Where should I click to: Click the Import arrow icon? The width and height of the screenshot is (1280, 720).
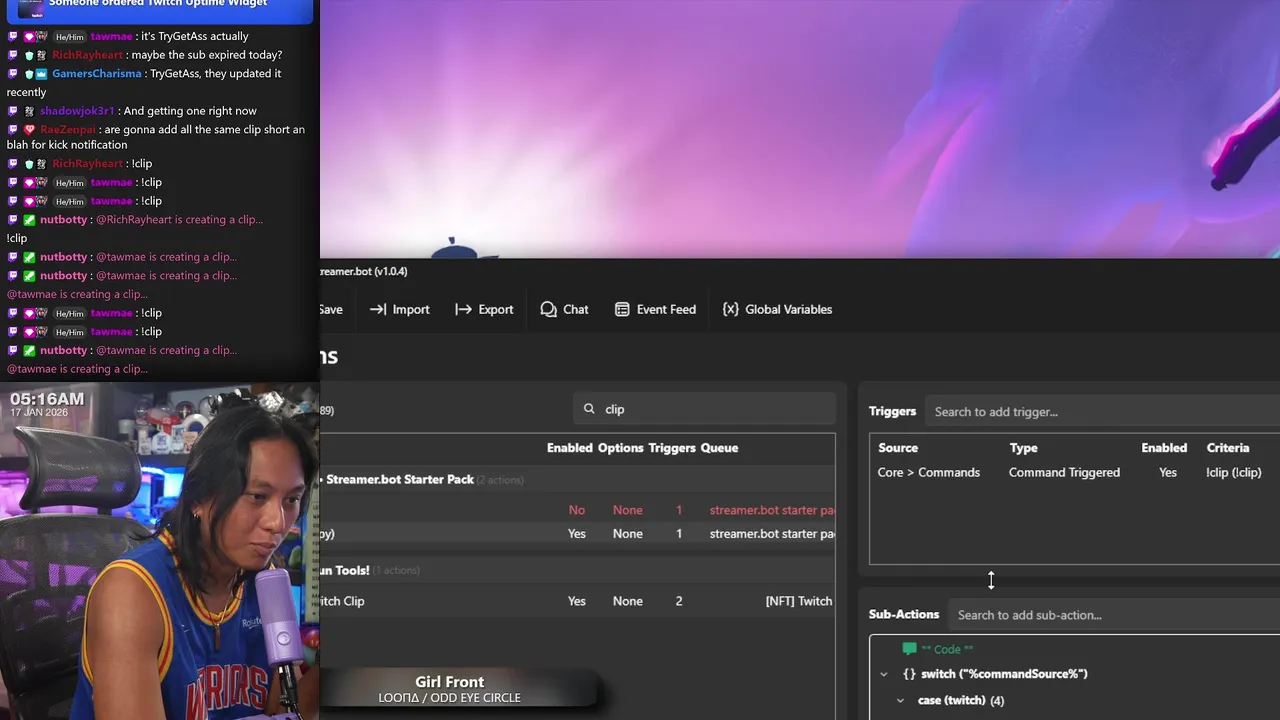[377, 310]
